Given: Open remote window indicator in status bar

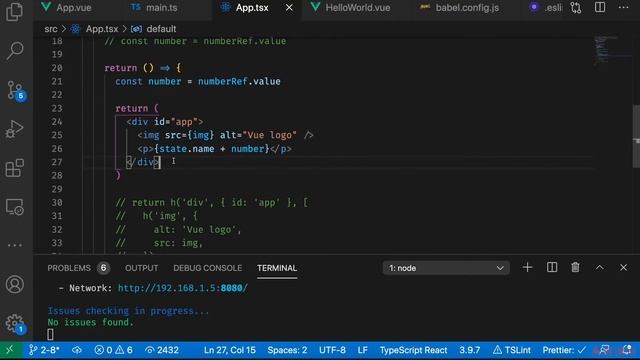Looking at the screenshot, I should (x=10, y=350).
